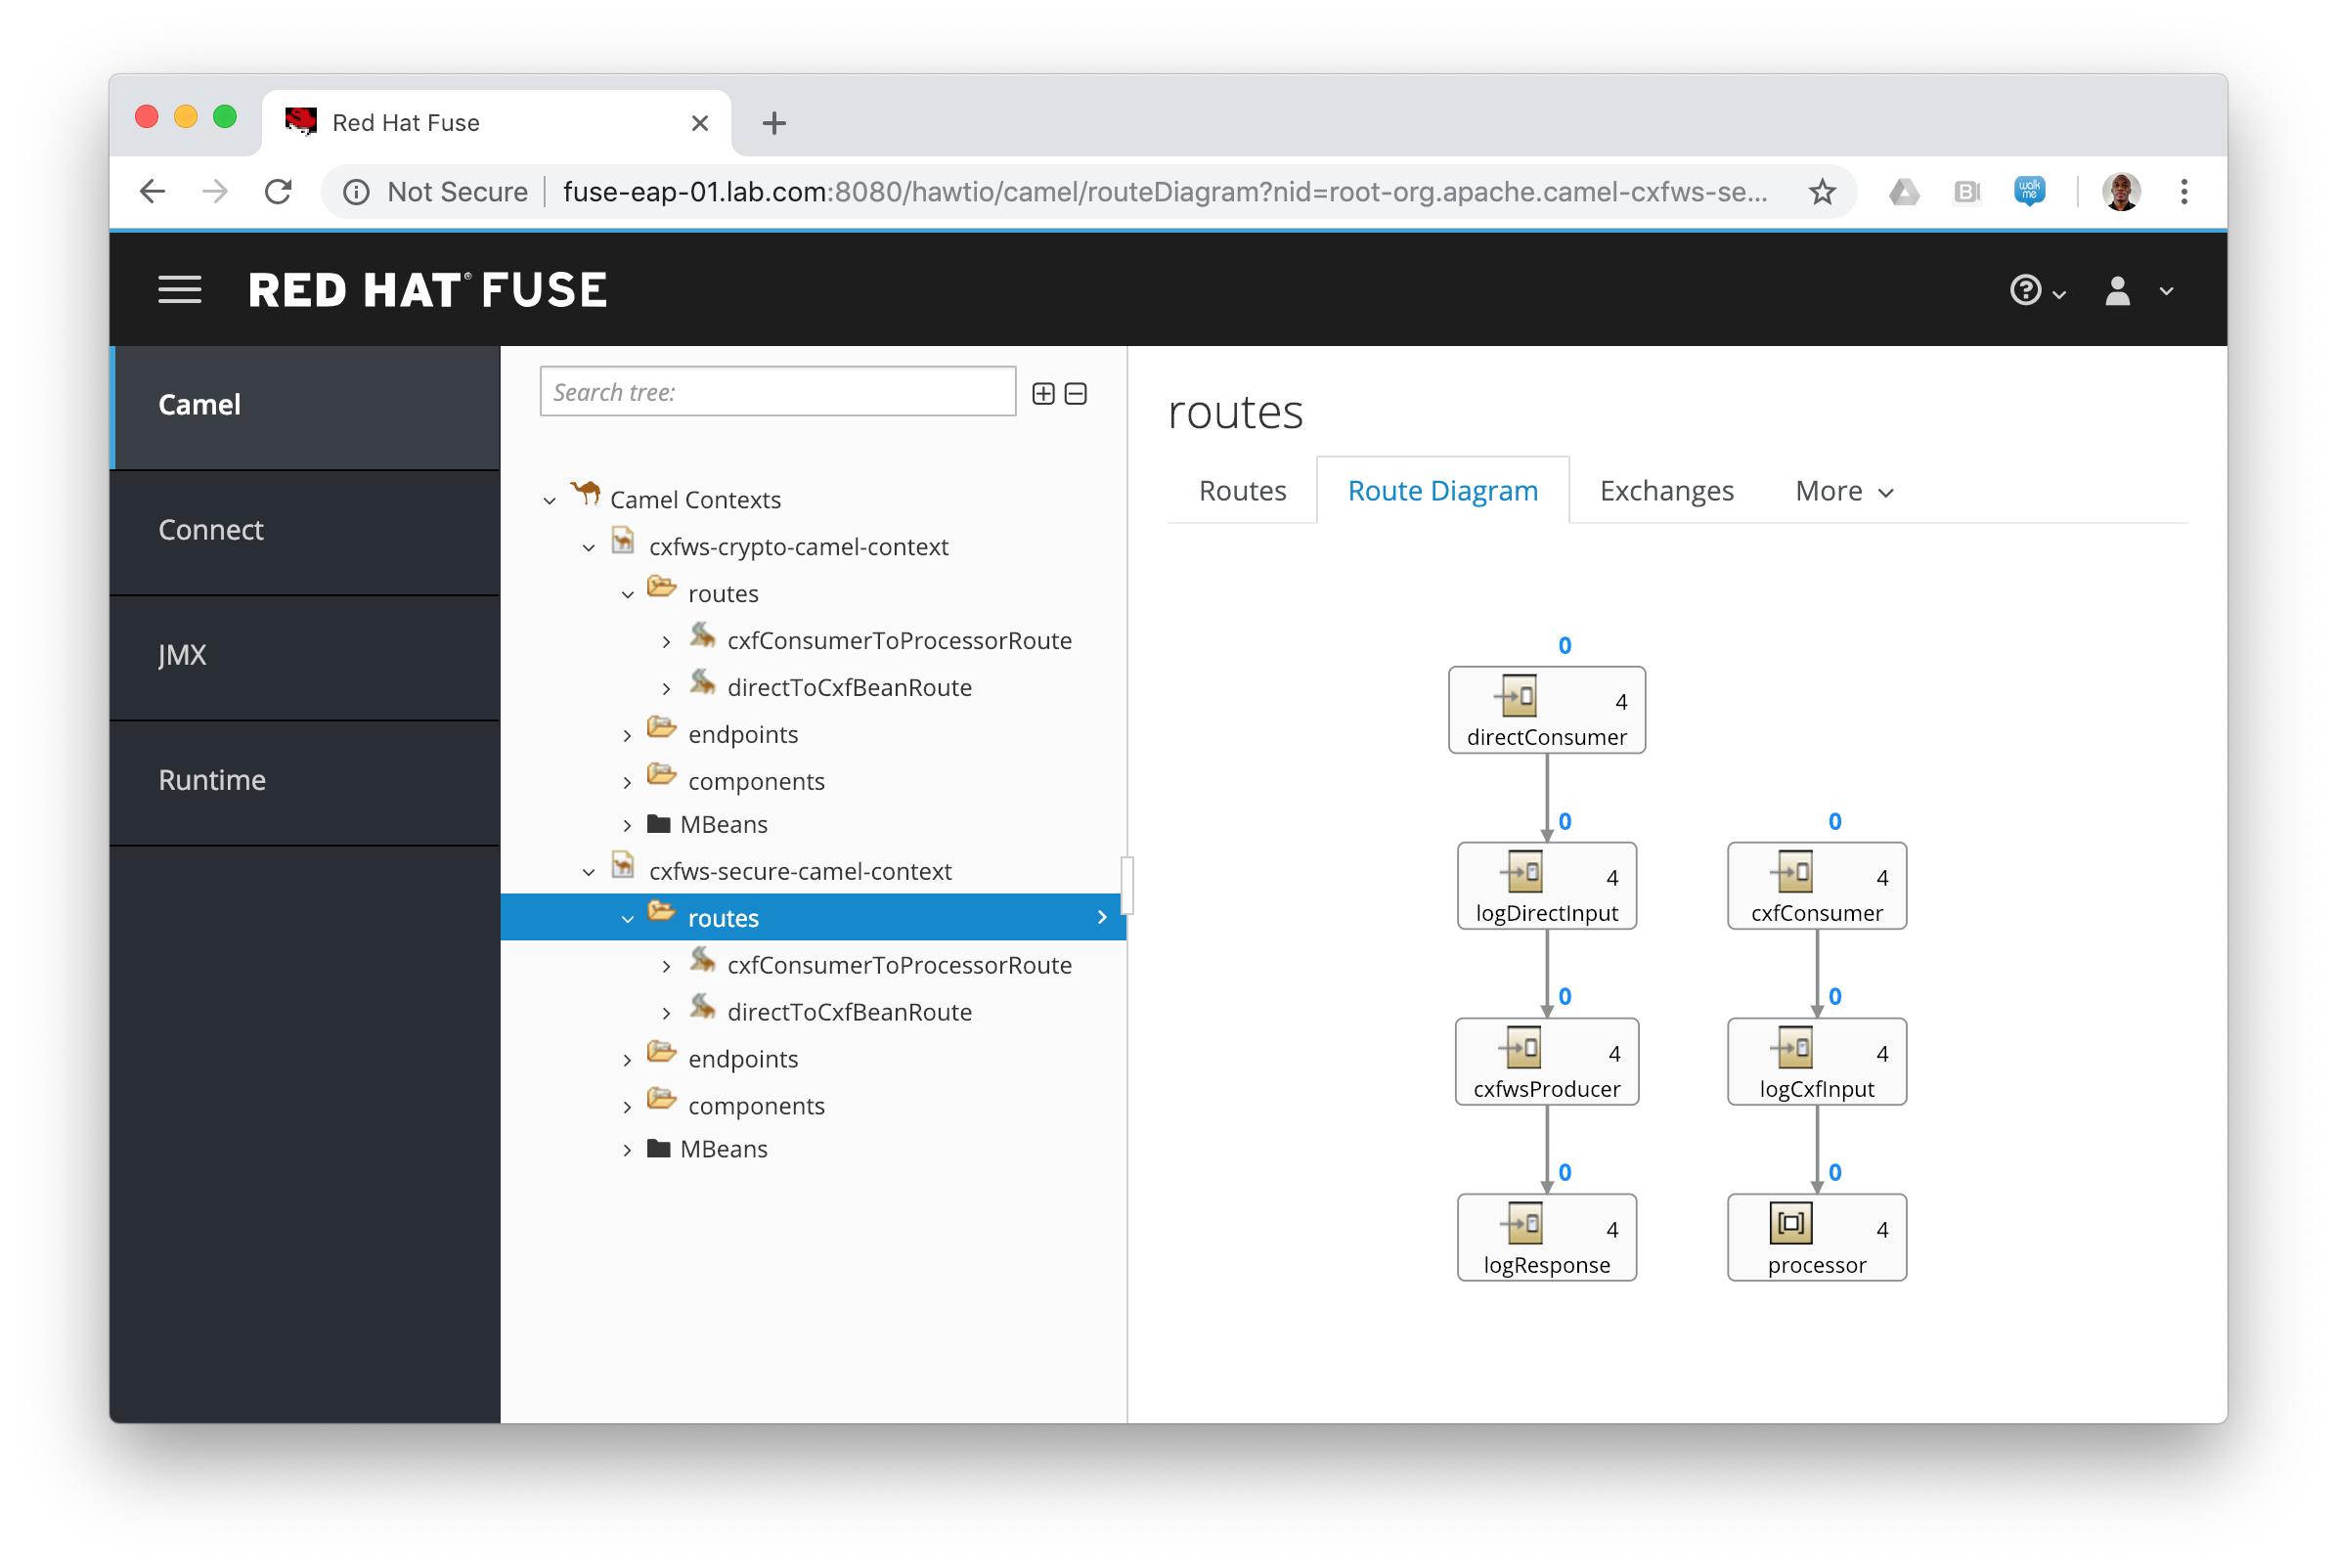Open the user account menu icon
The image size is (2337, 1568).
tap(2118, 291)
